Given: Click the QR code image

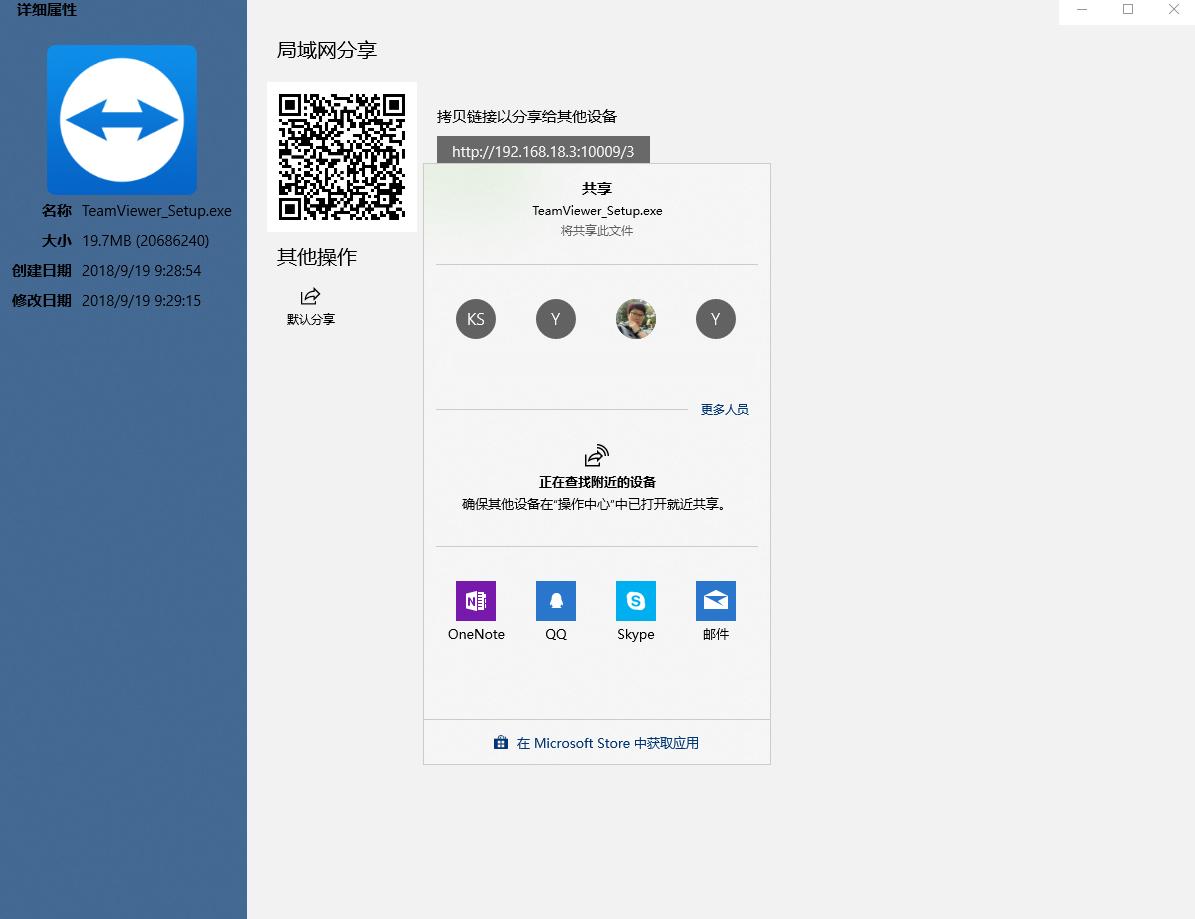Looking at the screenshot, I should pyautogui.click(x=342, y=156).
